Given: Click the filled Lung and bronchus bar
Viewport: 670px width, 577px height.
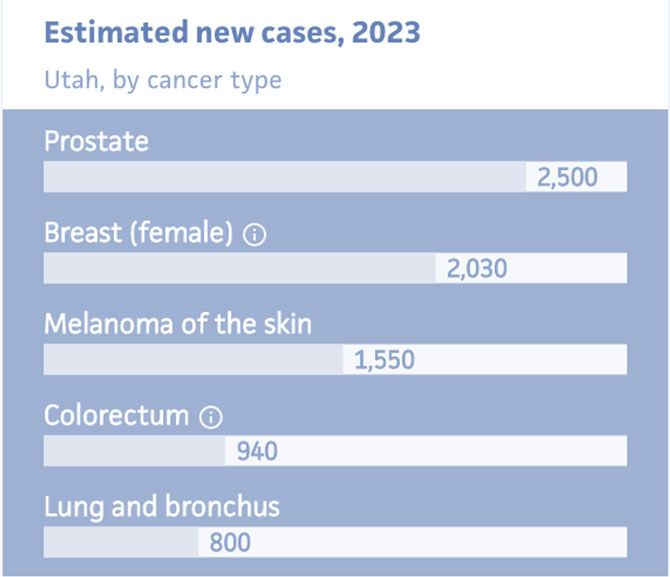Looking at the screenshot, I should 120,543.
